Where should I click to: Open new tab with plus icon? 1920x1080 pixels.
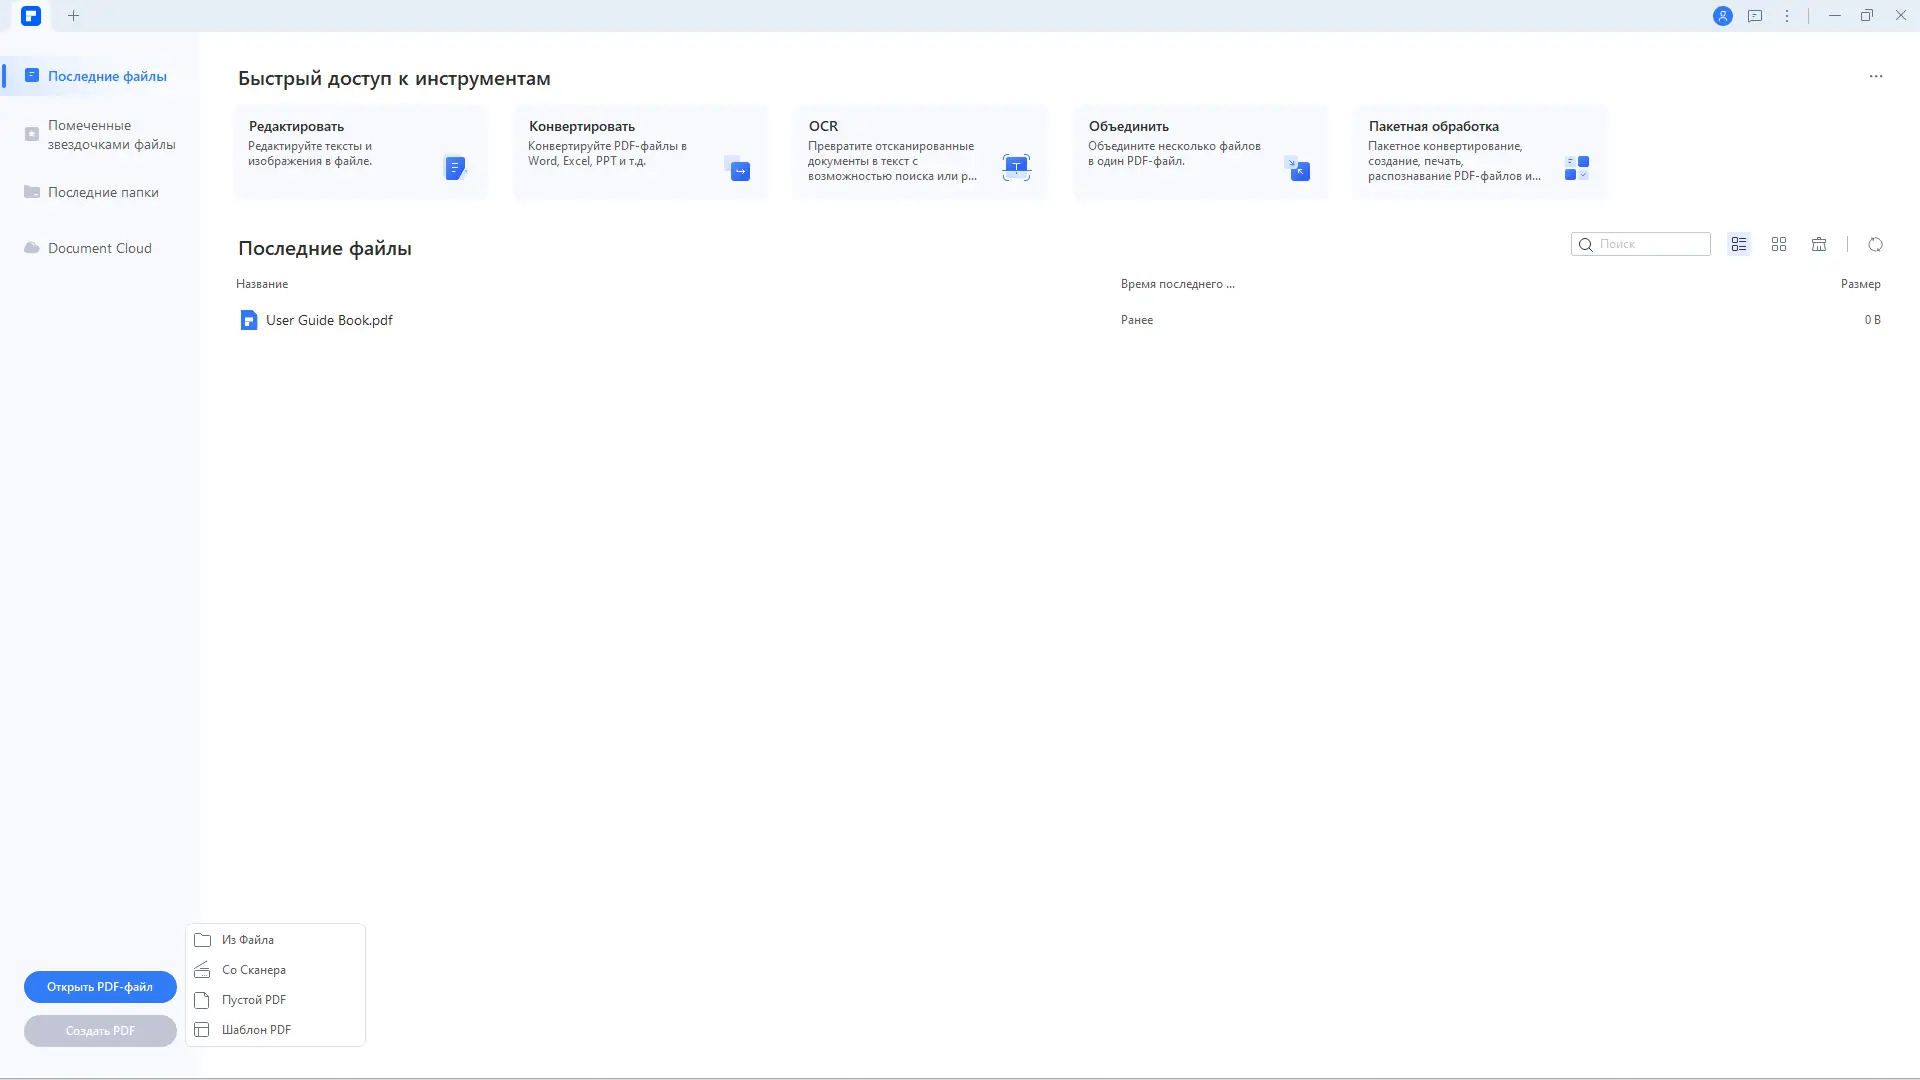[x=73, y=16]
